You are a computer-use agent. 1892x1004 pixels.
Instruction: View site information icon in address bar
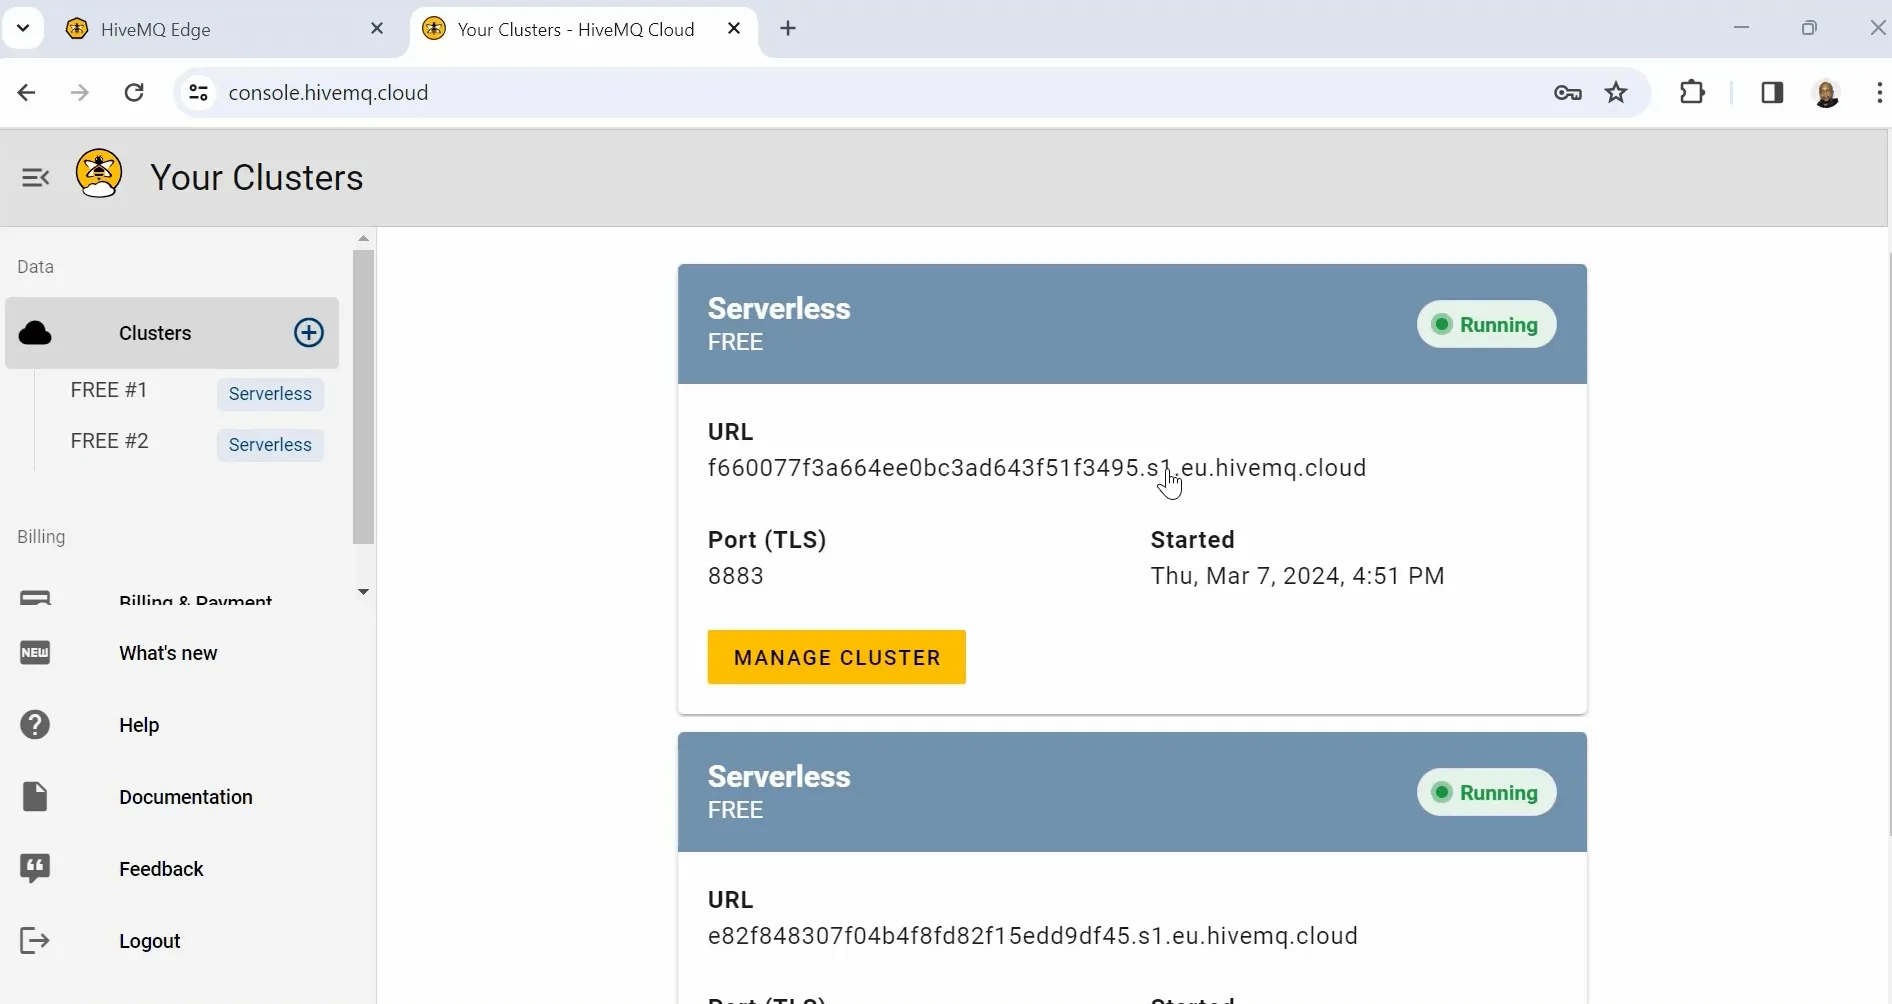coord(198,93)
